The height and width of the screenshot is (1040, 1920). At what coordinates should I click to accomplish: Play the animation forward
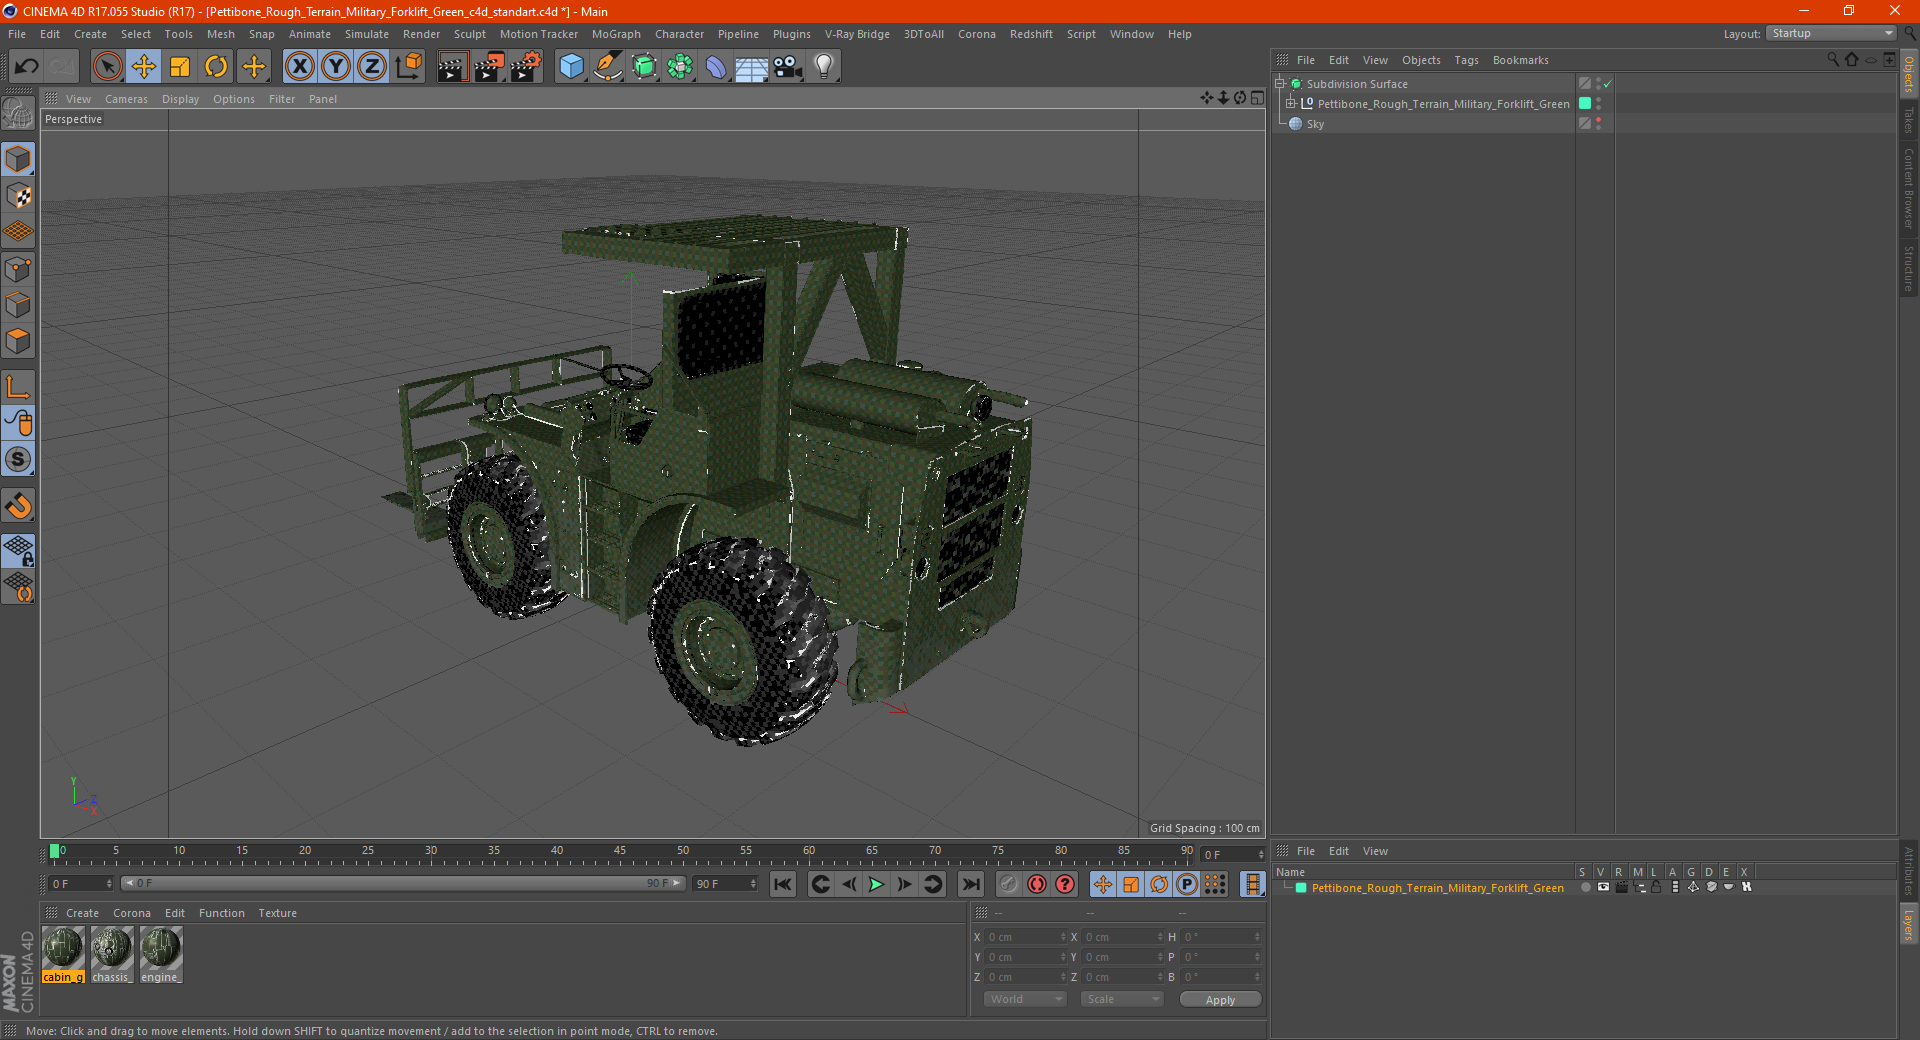(x=876, y=884)
